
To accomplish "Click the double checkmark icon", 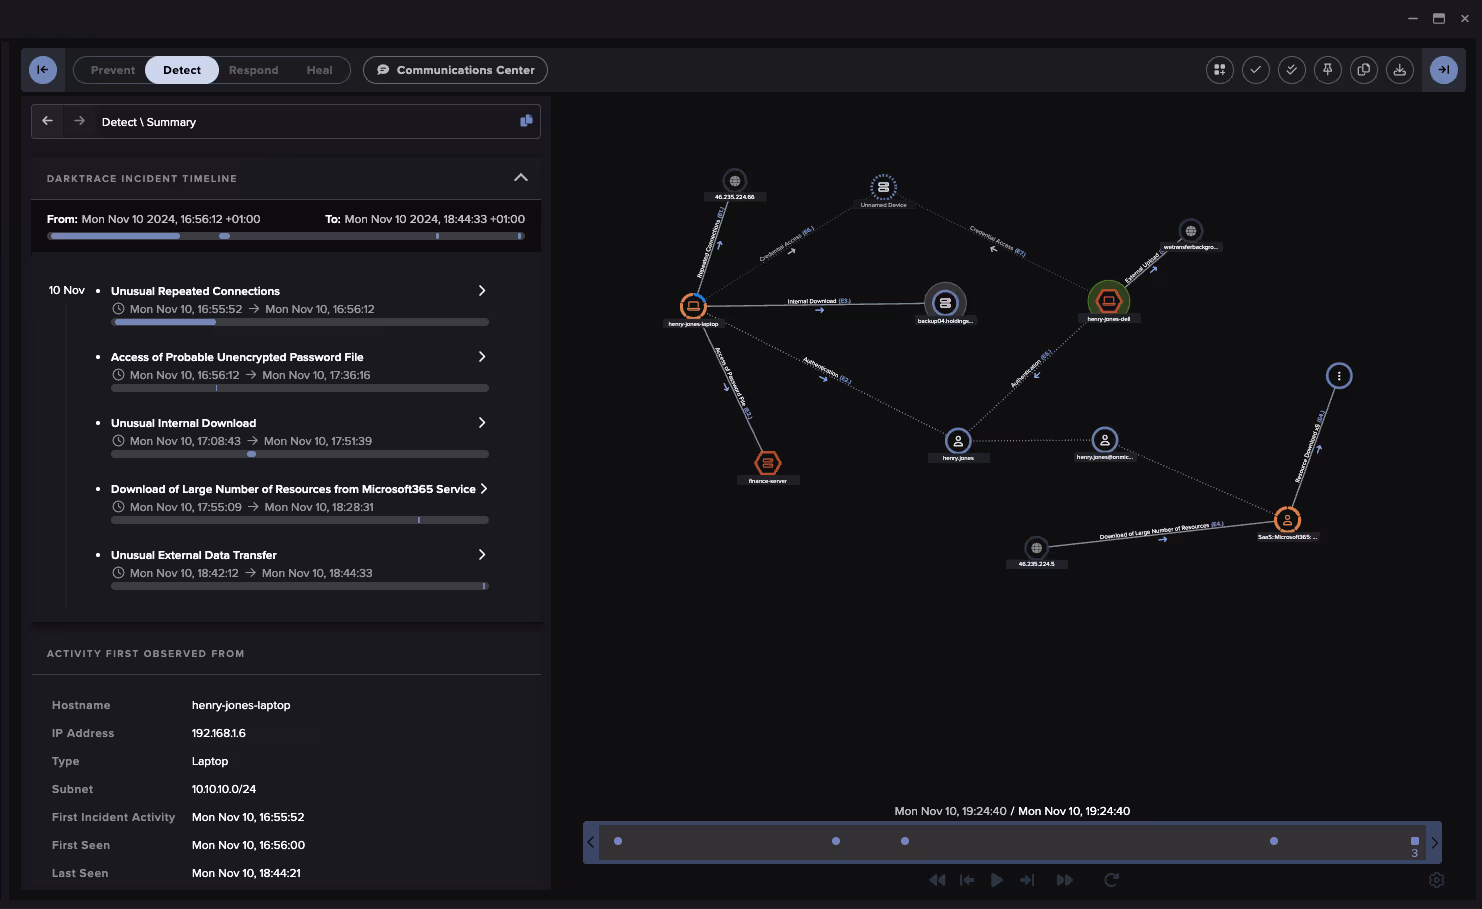I will [1291, 69].
